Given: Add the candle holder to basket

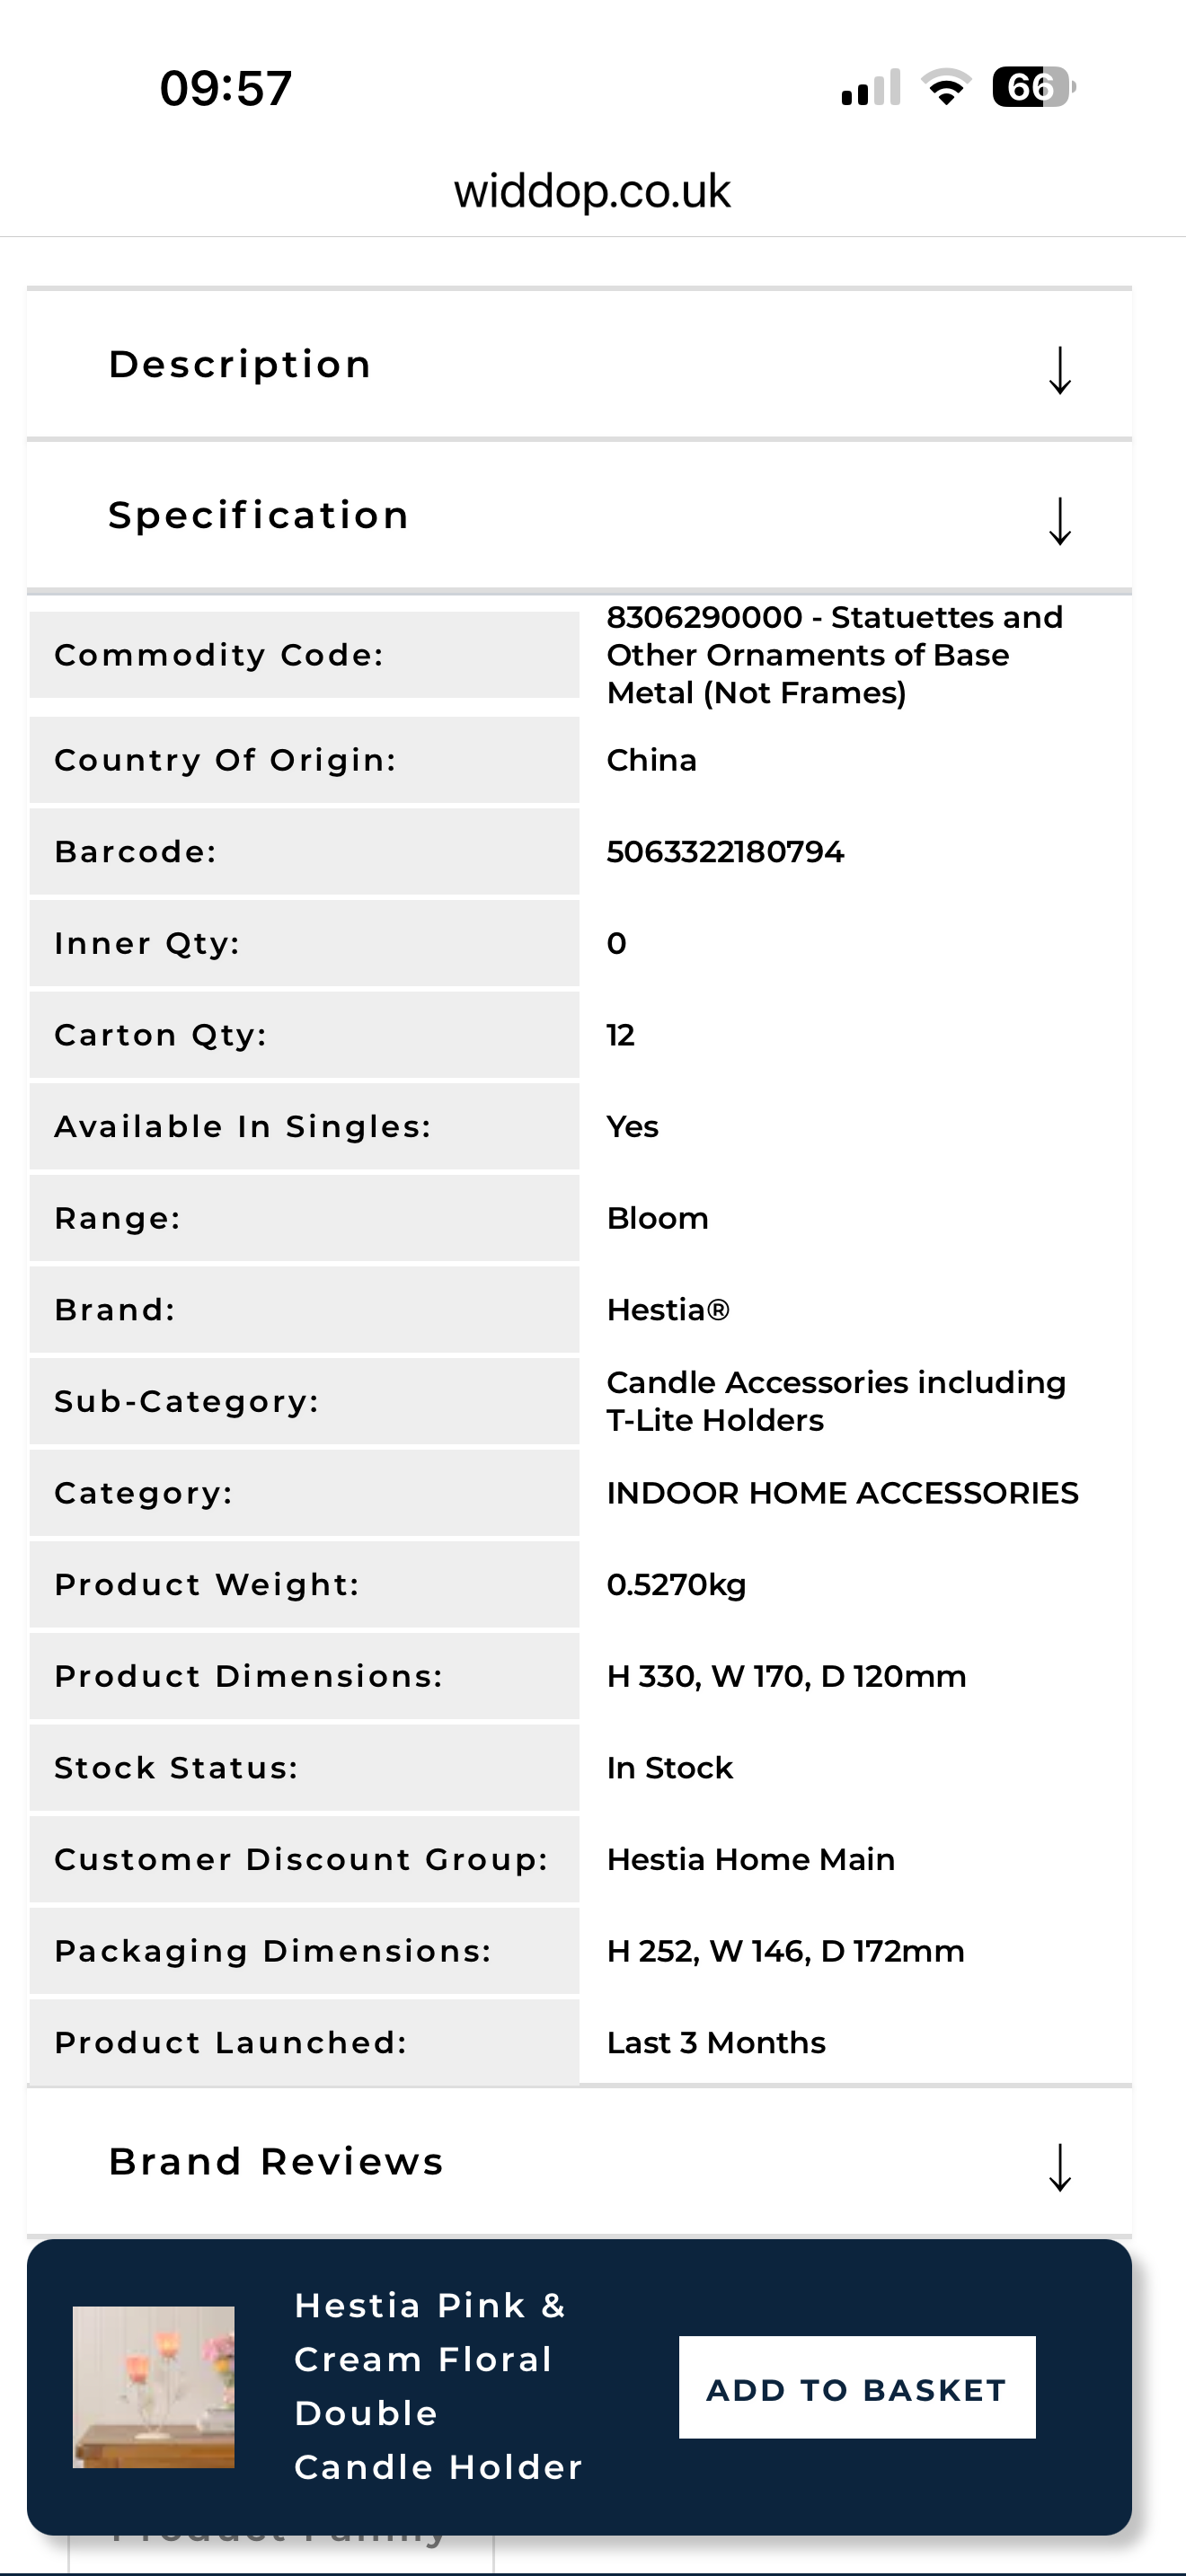Looking at the screenshot, I should pos(857,2388).
